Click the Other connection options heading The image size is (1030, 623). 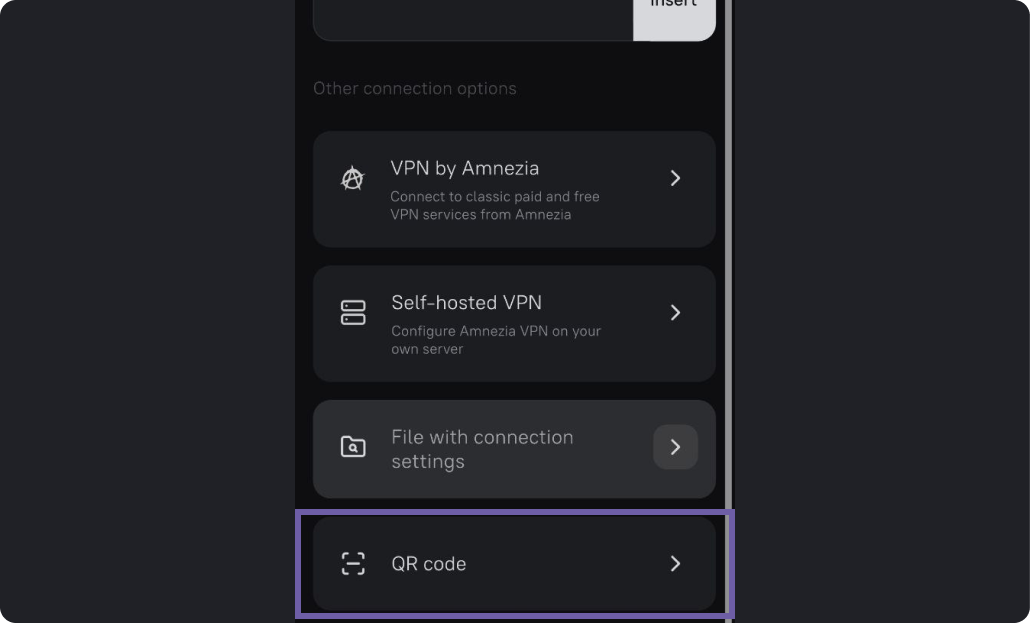click(414, 89)
